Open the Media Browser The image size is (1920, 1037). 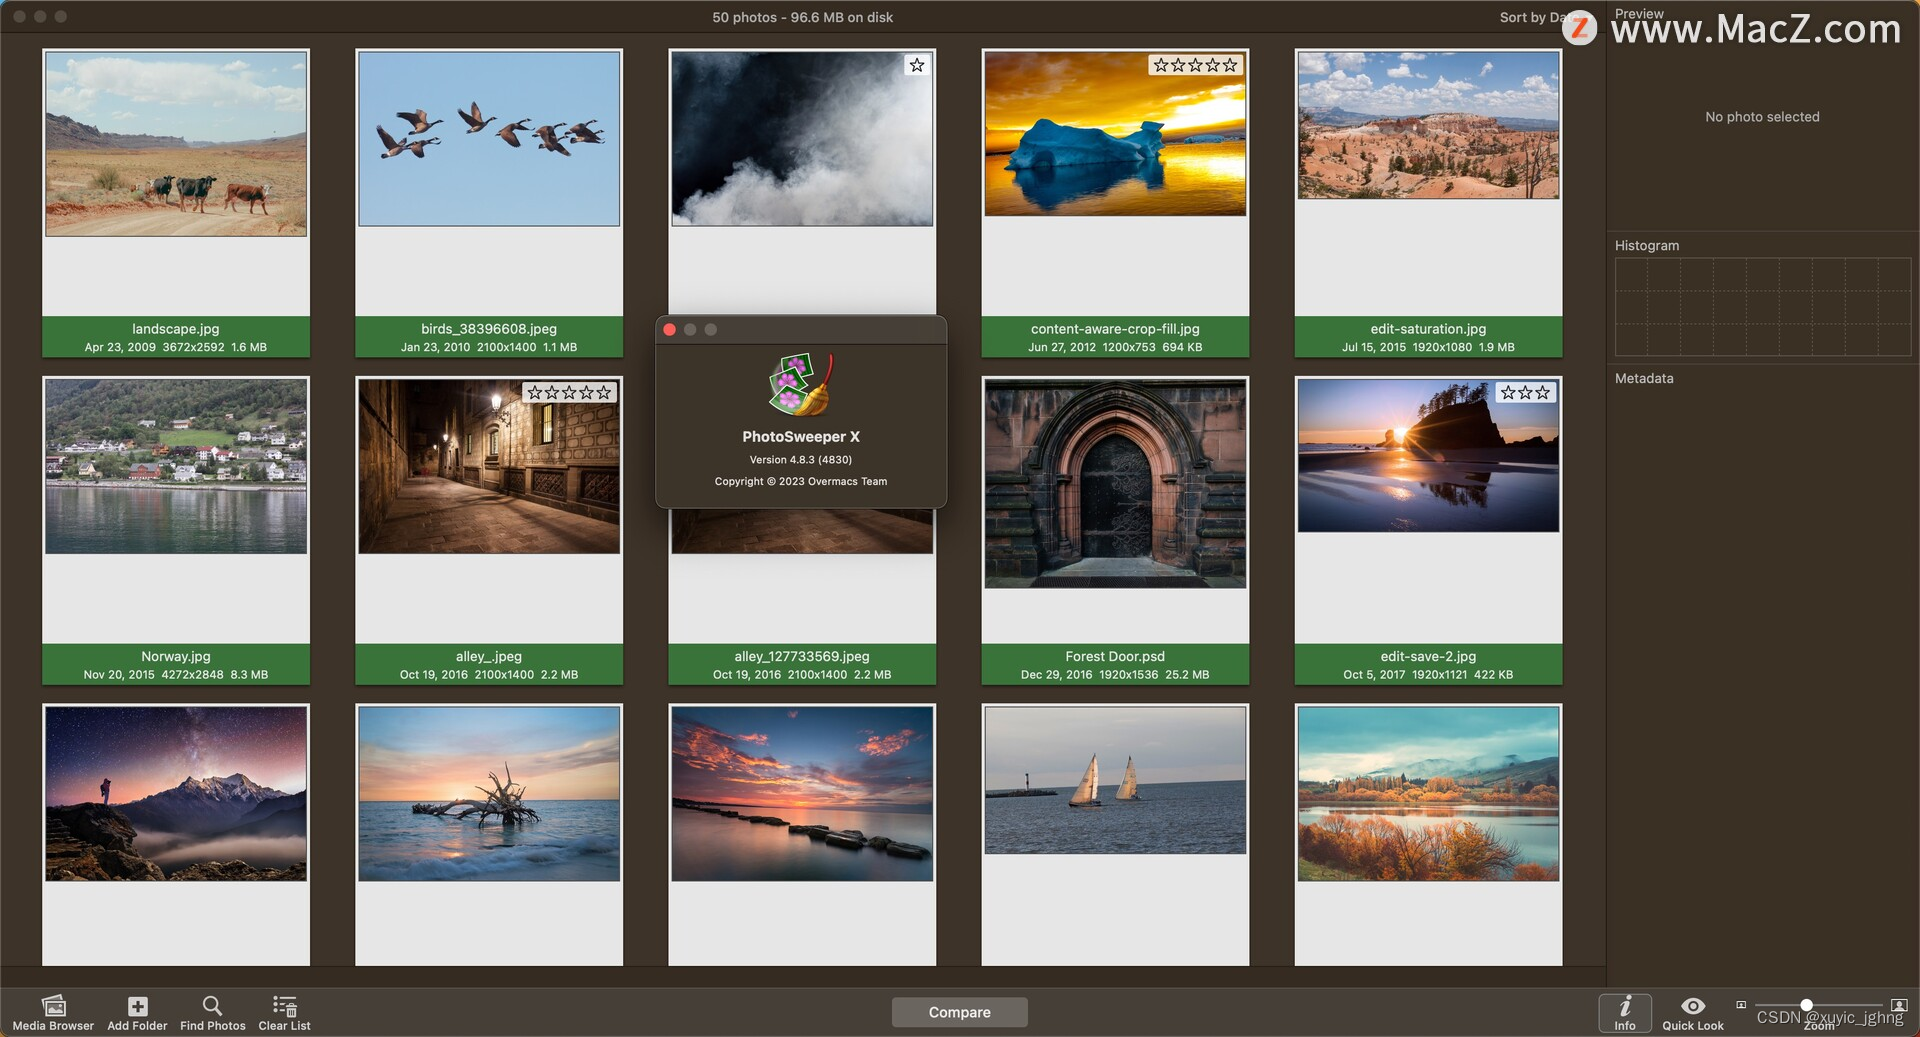point(53,1012)
